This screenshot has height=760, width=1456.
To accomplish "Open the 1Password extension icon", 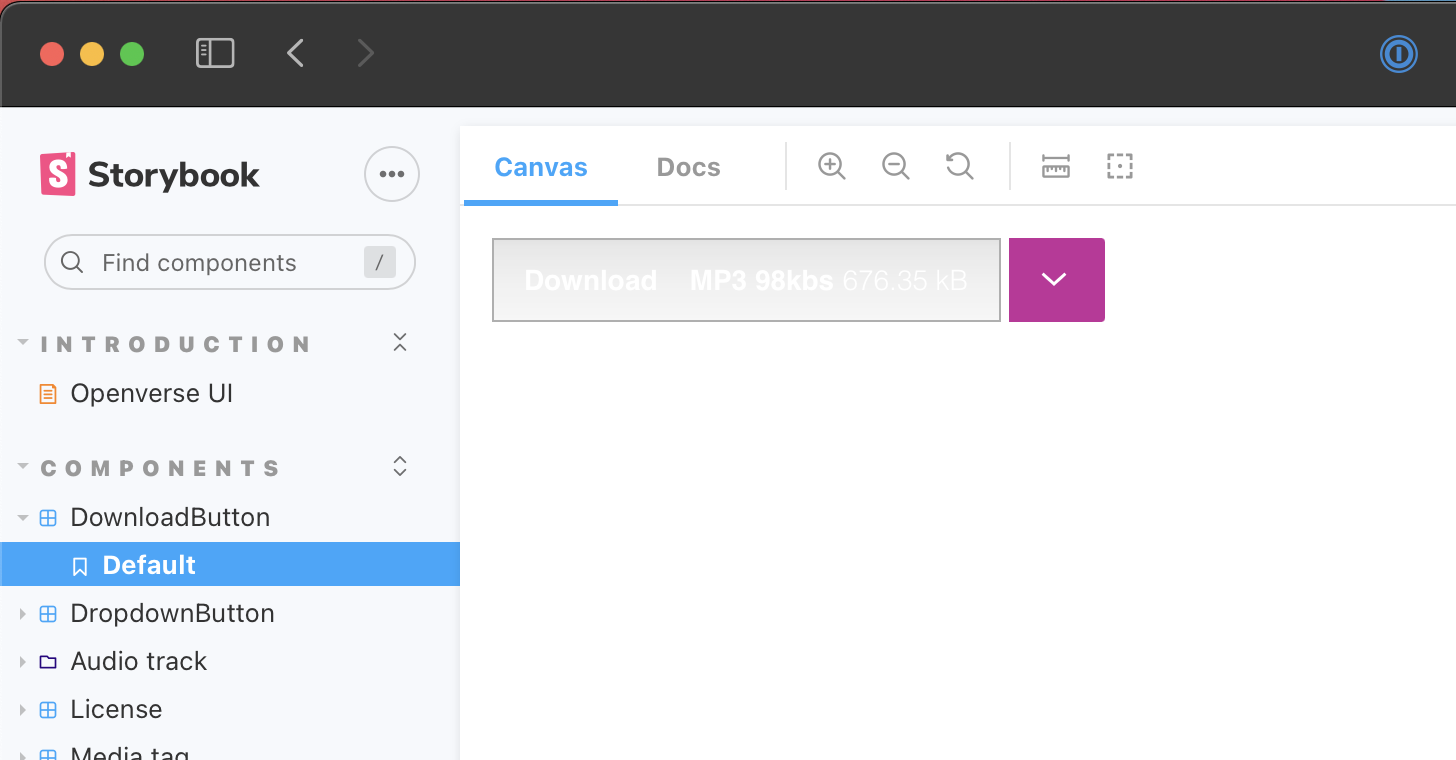I will pyautogui.click(x=1399, y=53).
